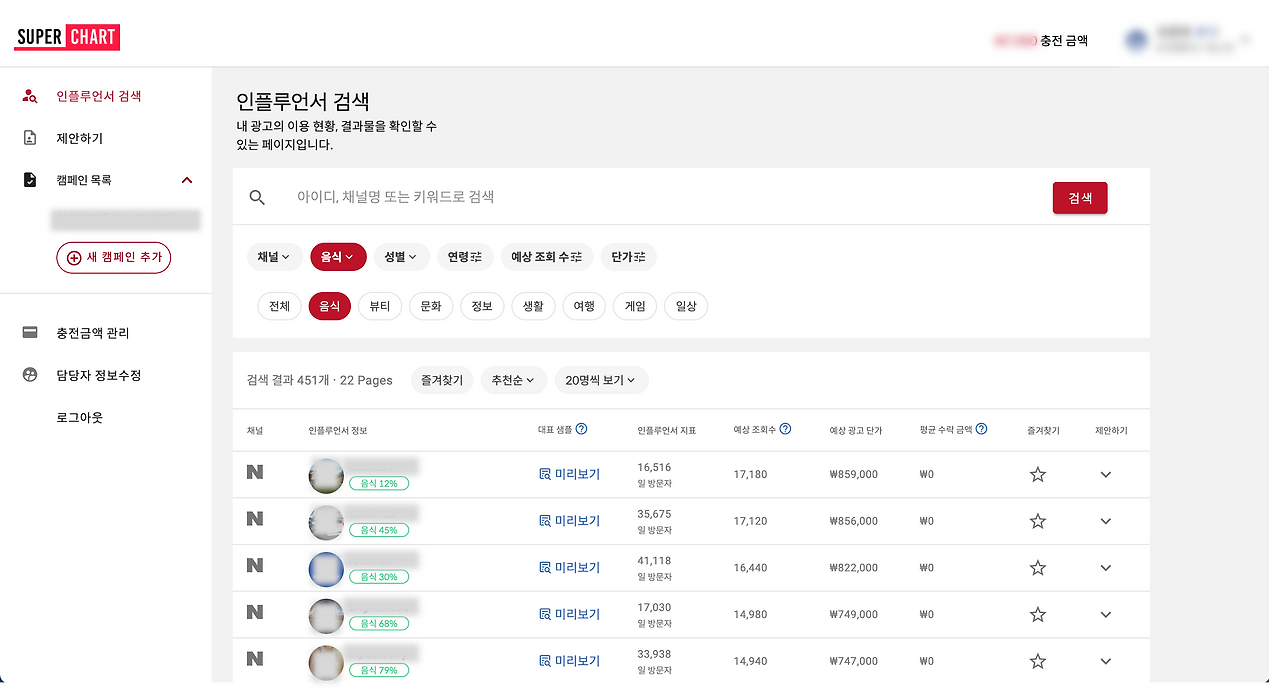1280x689 pixels.
Task: Open the 추천순 sort dropdown
Action: tap(513, 380)
